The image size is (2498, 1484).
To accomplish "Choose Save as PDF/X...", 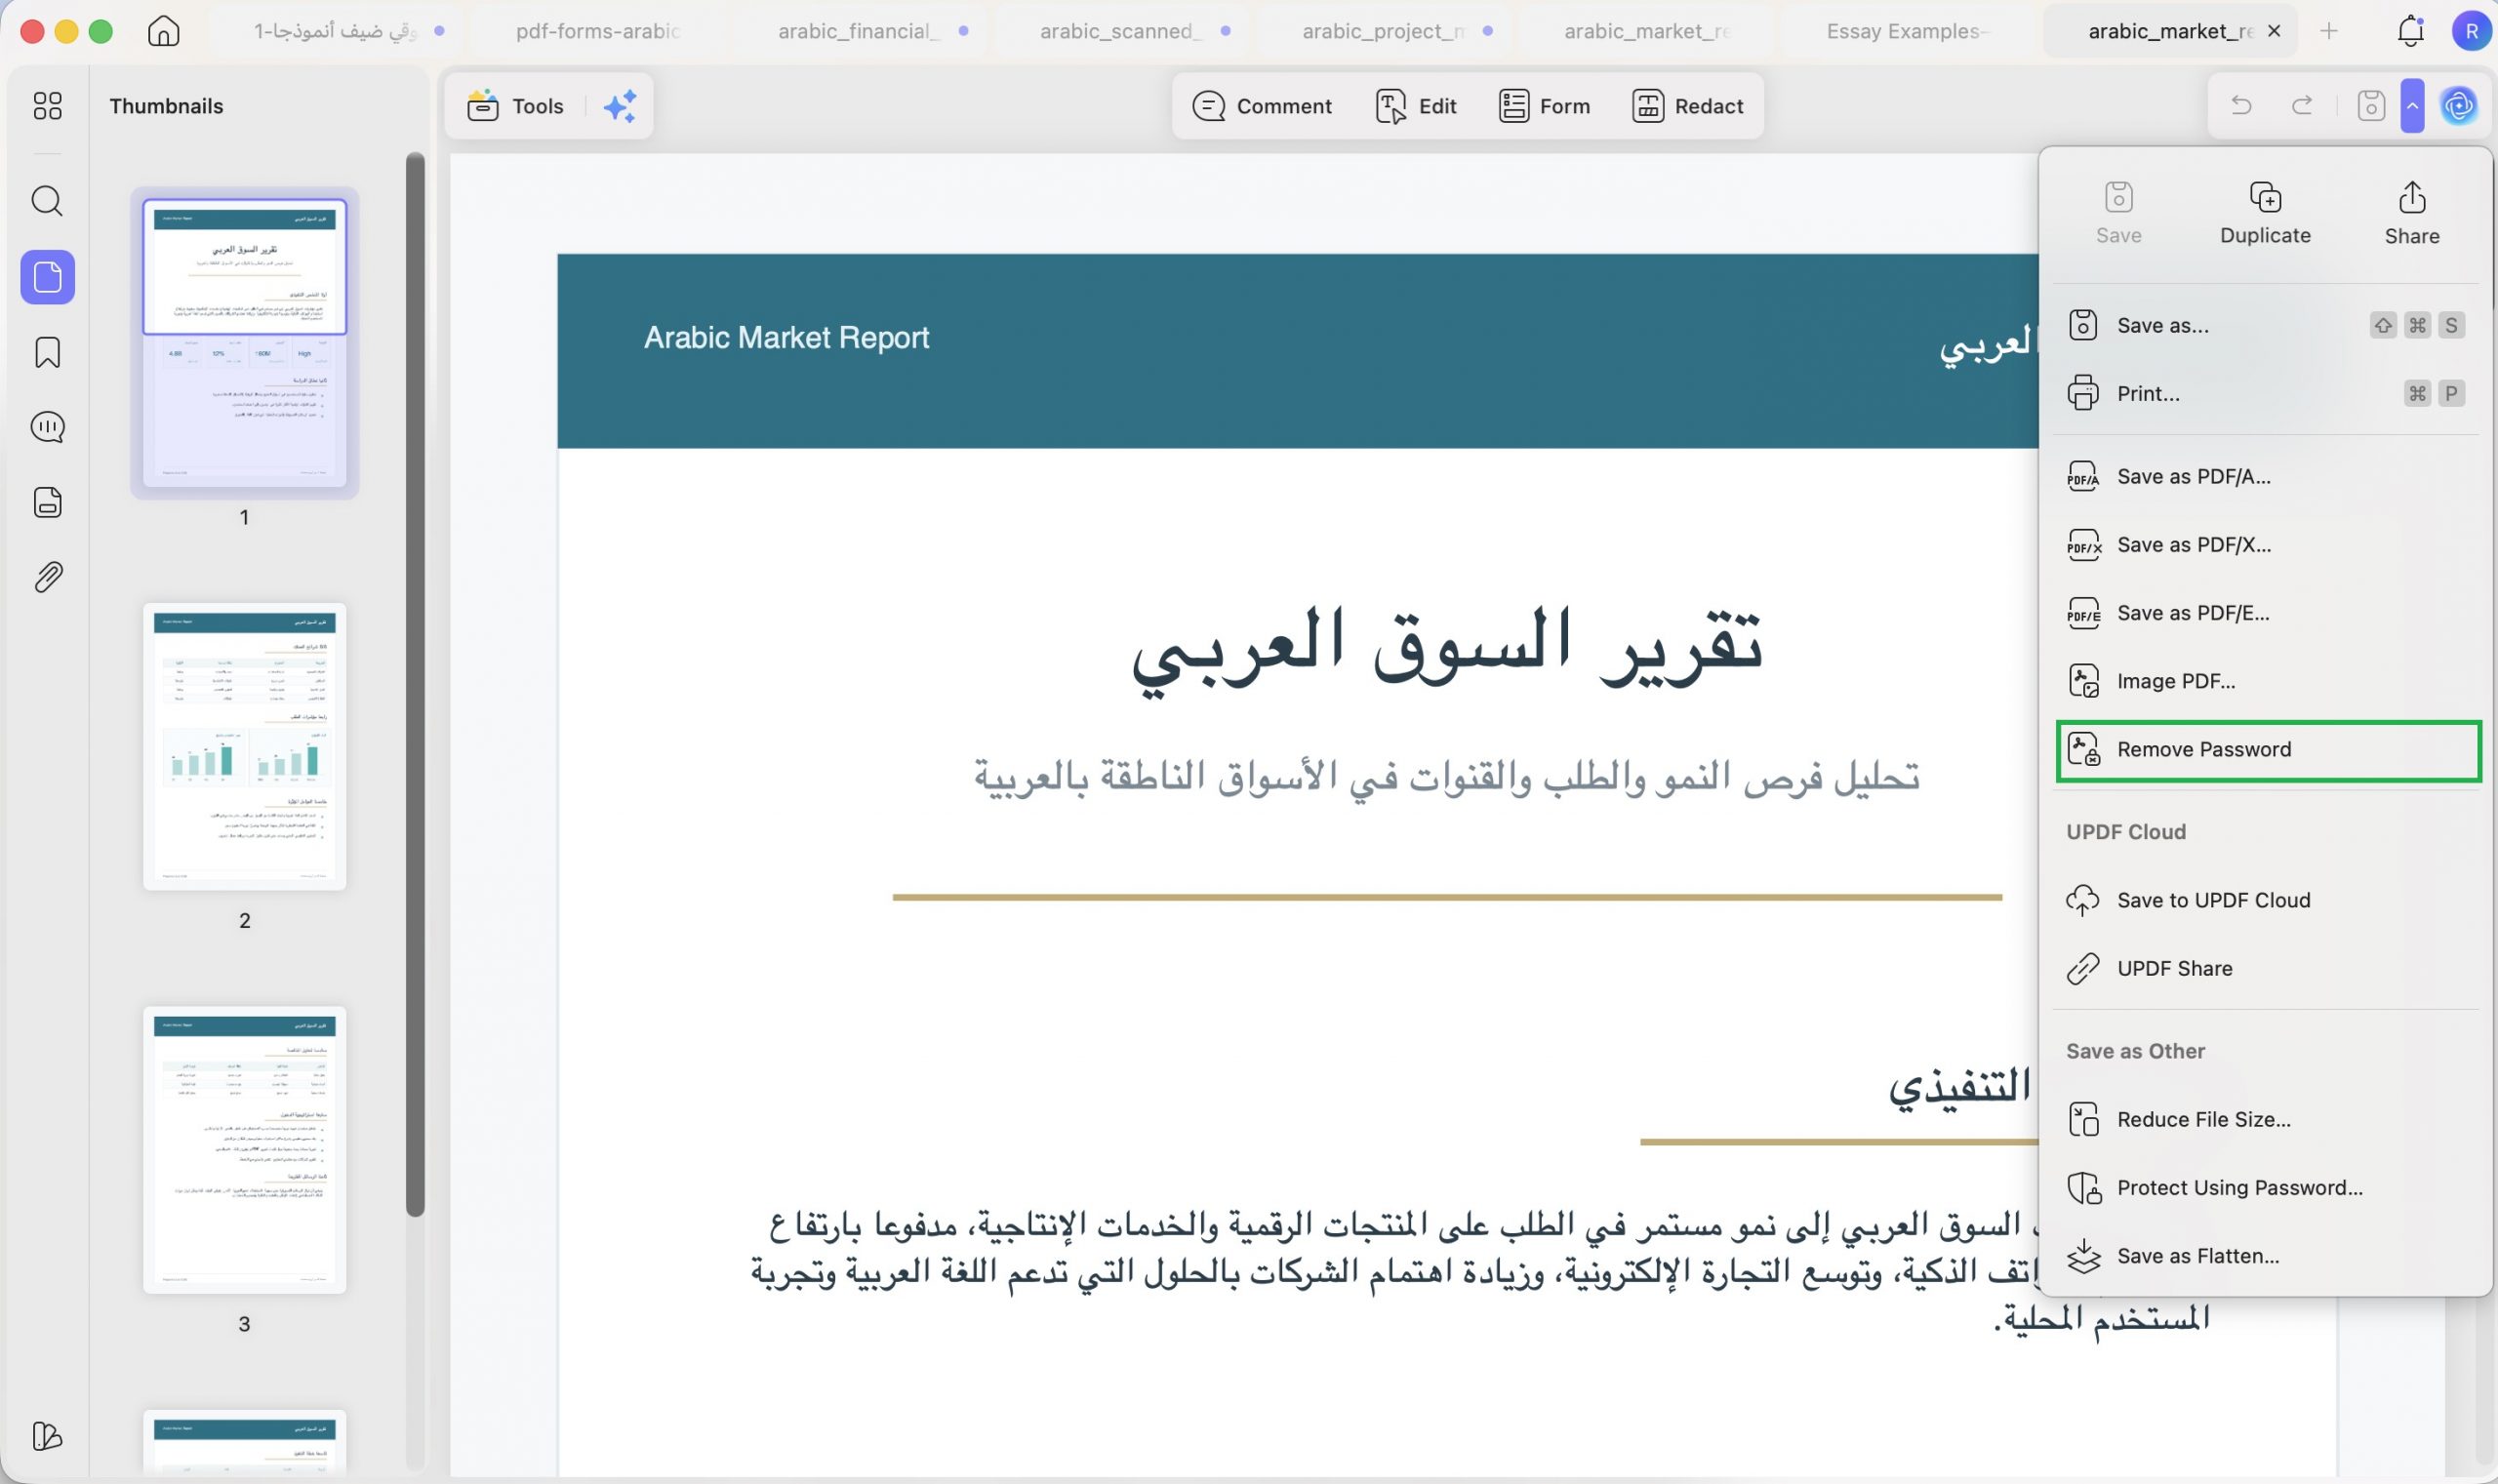I will (2265, 544).
